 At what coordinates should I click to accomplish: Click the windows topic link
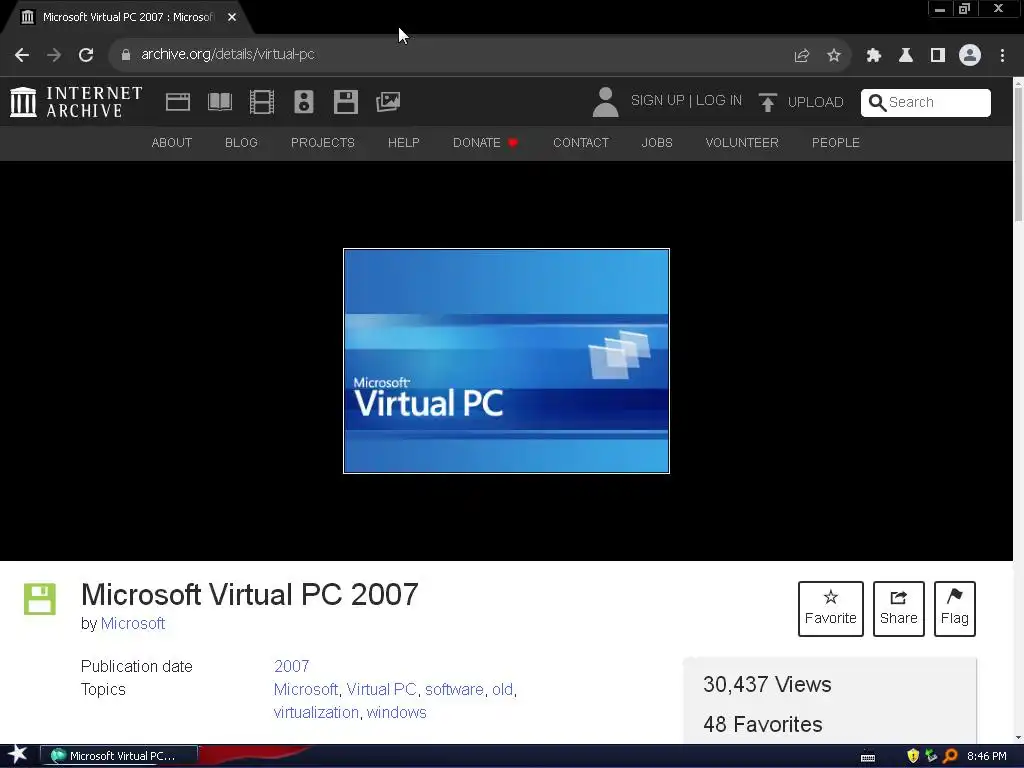396,712
